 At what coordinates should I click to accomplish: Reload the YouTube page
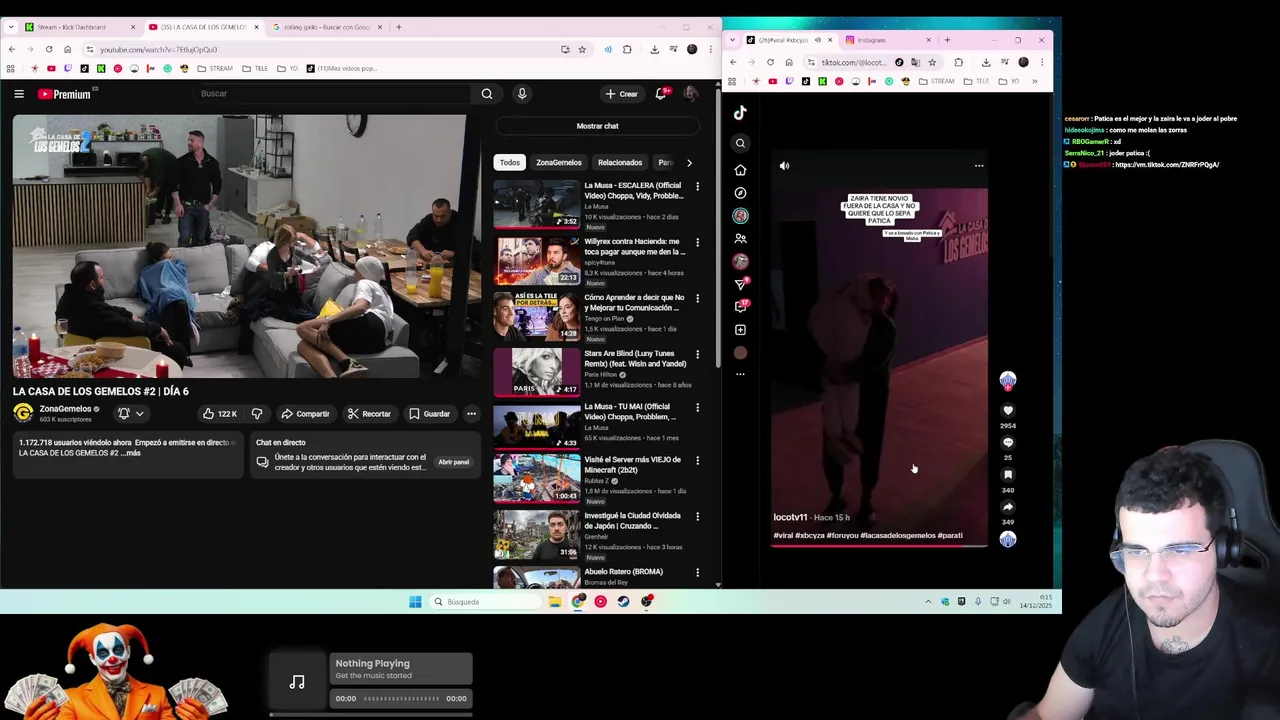click(49, 49)
